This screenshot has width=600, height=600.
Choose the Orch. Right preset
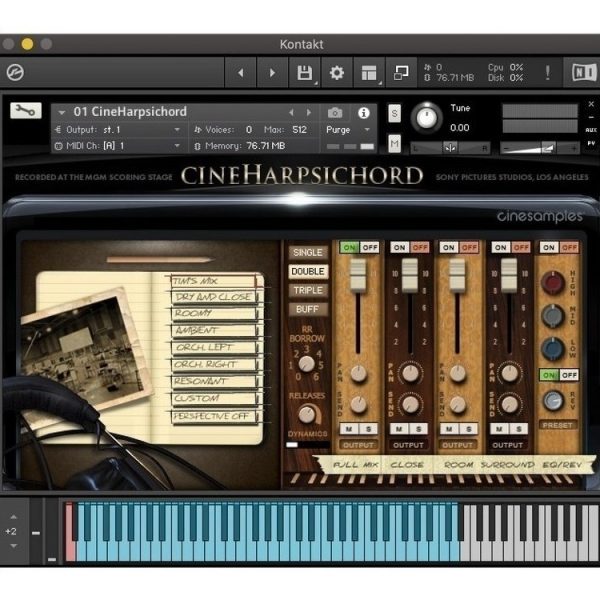215,364
